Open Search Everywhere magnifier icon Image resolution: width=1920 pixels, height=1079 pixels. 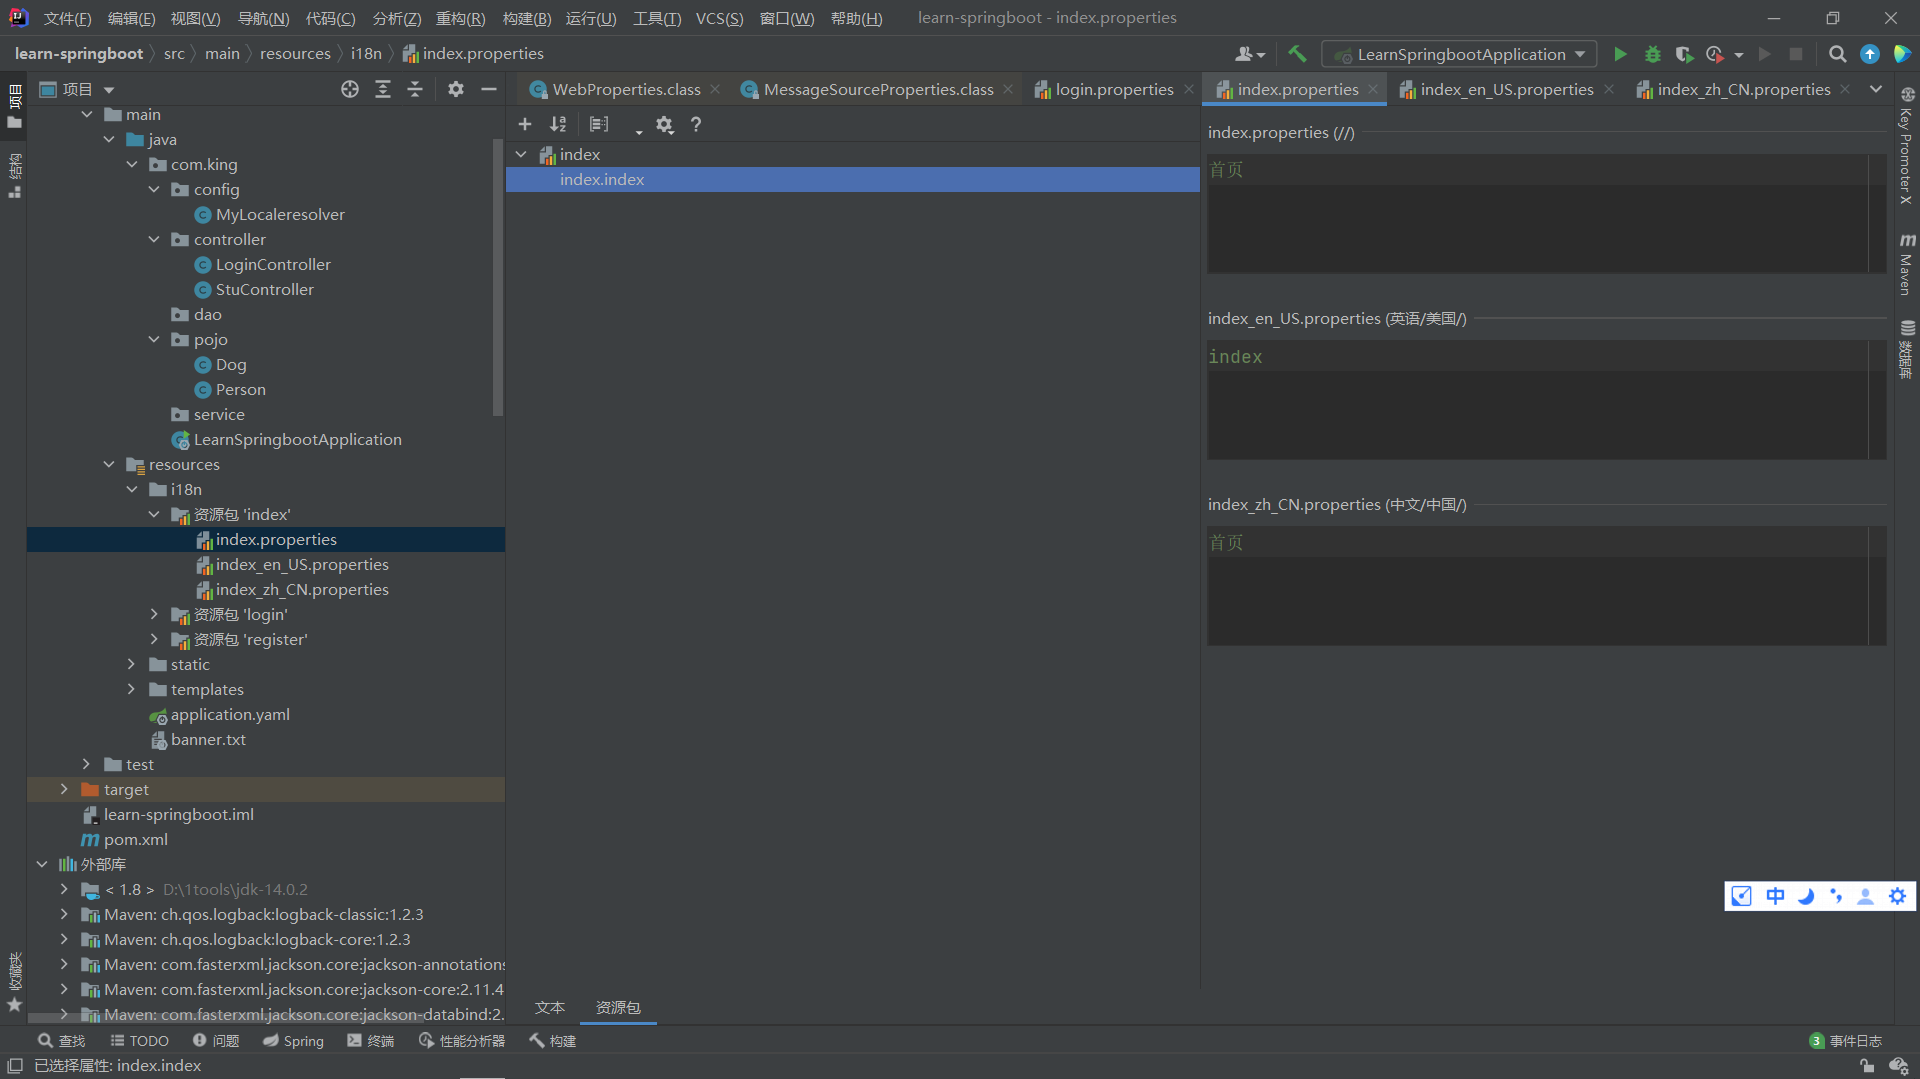coord(1837,54)
